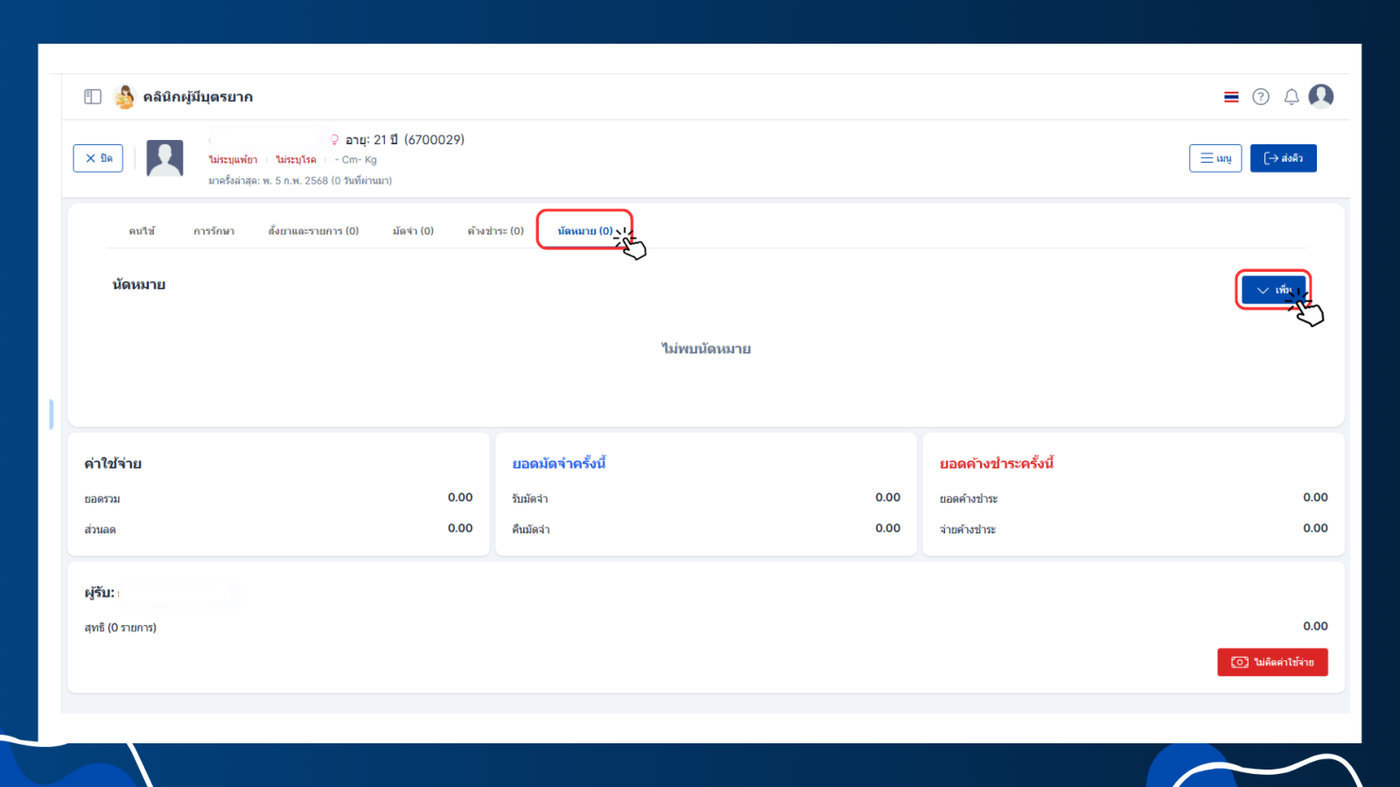Click the รับมัดจำ label
Screen dimensions: 1400x787
pyautogui.click(x=530, y=499)
